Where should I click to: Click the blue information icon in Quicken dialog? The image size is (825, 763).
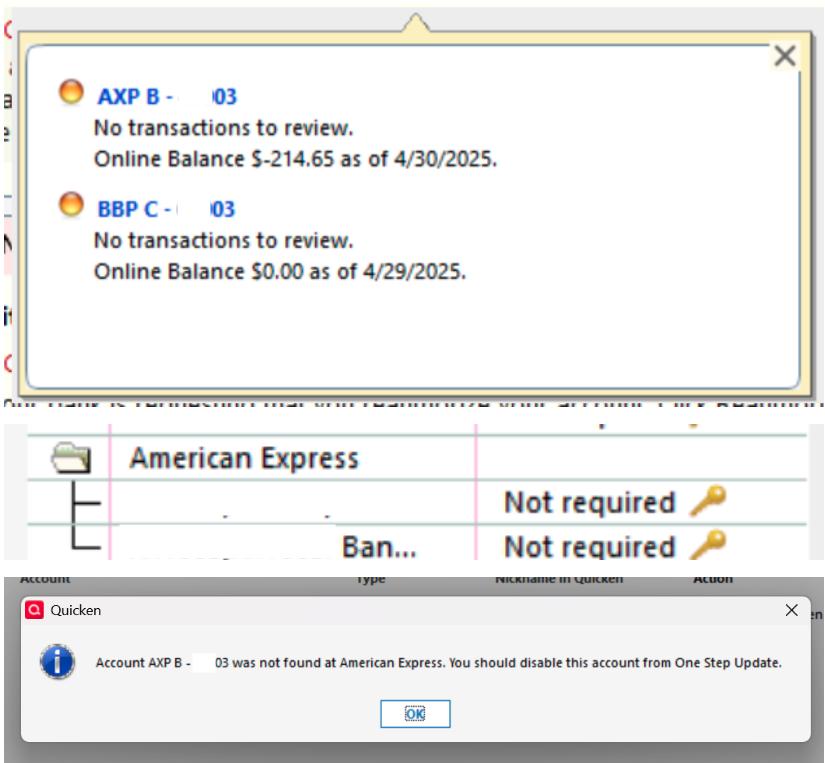57,662
